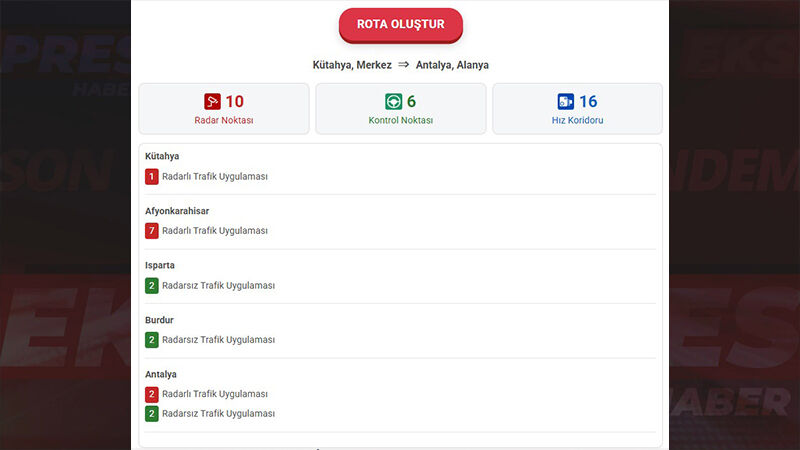Image resolution: width=800 pixels, height=450 pixels.
Task: Click the Antalya, Alanya destination text
Action: (x=452, y=65)
